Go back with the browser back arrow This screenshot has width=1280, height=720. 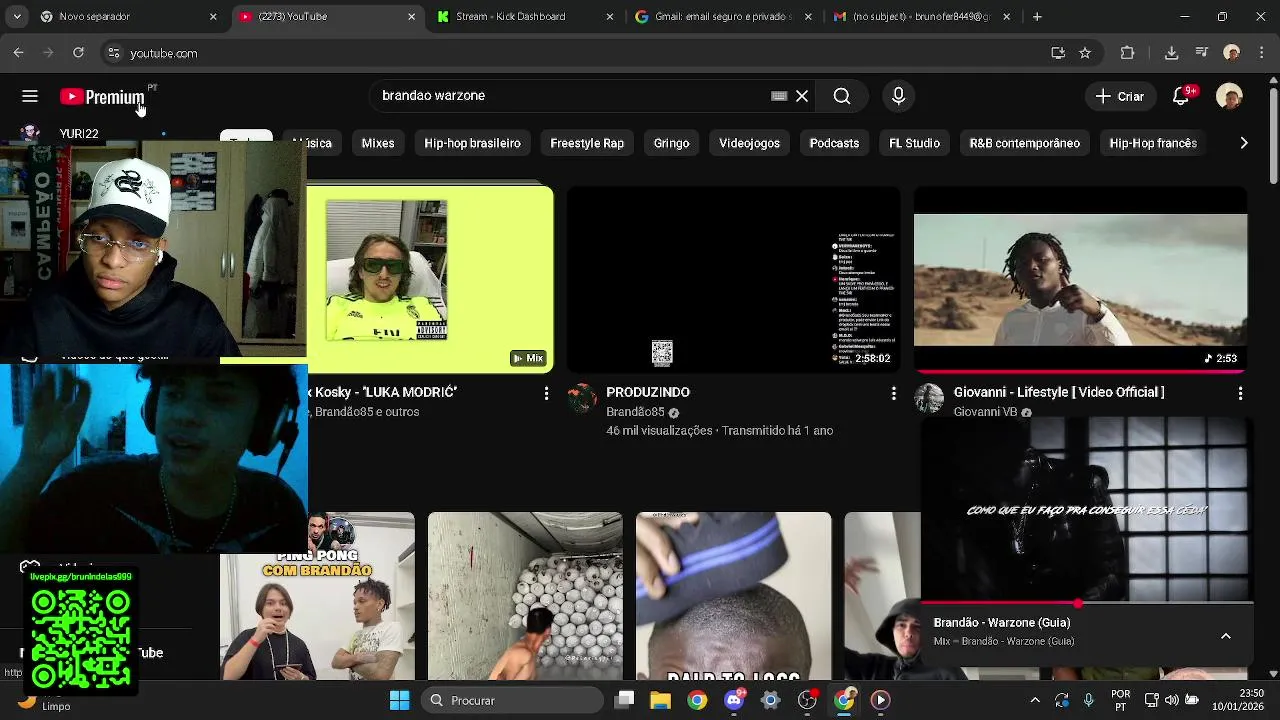pos(18,53)
